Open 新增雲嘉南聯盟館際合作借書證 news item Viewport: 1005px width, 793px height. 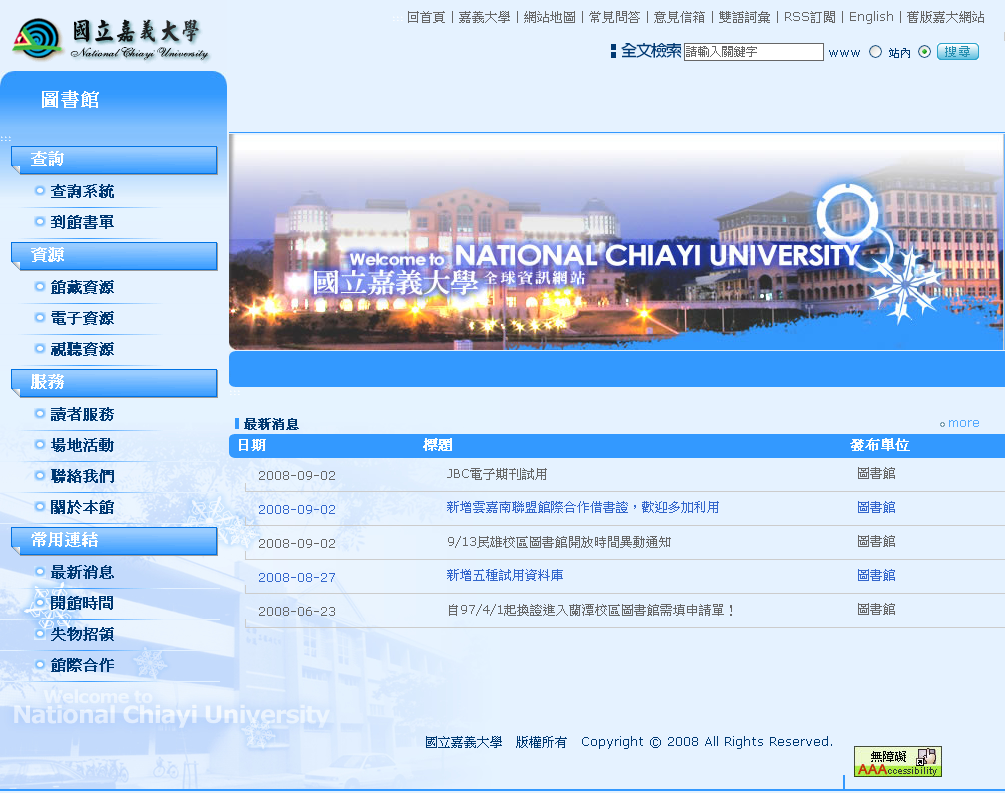coord(583,508)
